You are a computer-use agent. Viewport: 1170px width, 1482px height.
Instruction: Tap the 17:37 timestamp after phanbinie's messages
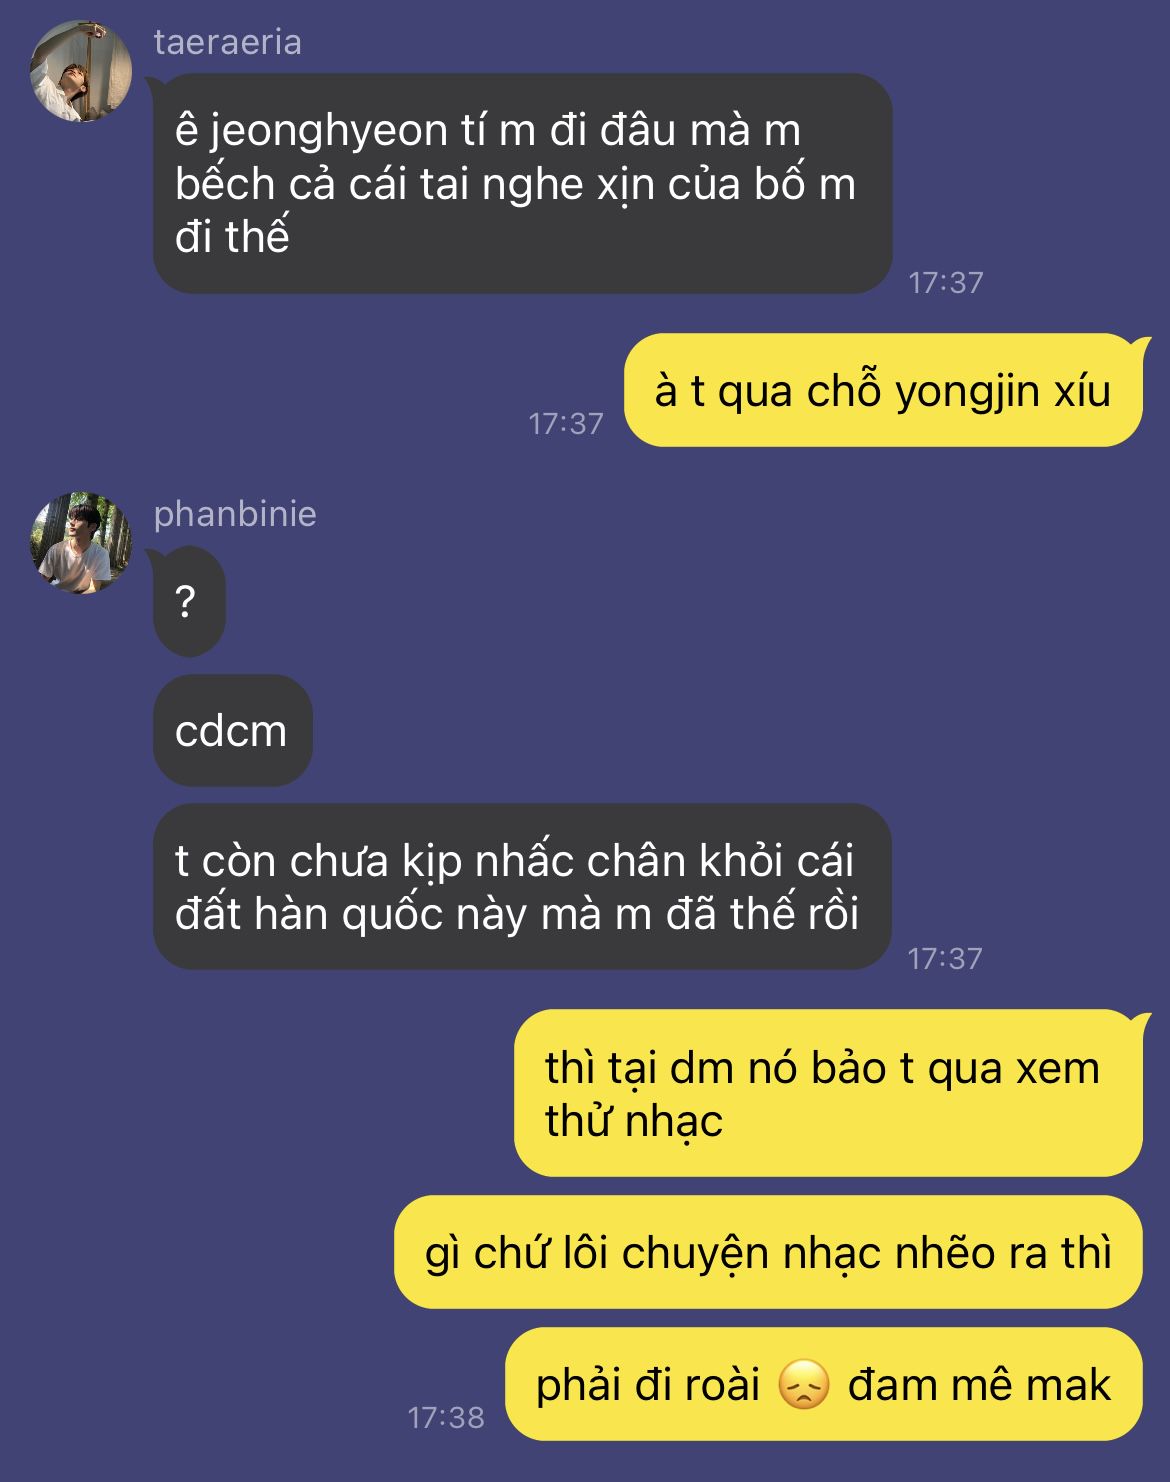point(945,958)
